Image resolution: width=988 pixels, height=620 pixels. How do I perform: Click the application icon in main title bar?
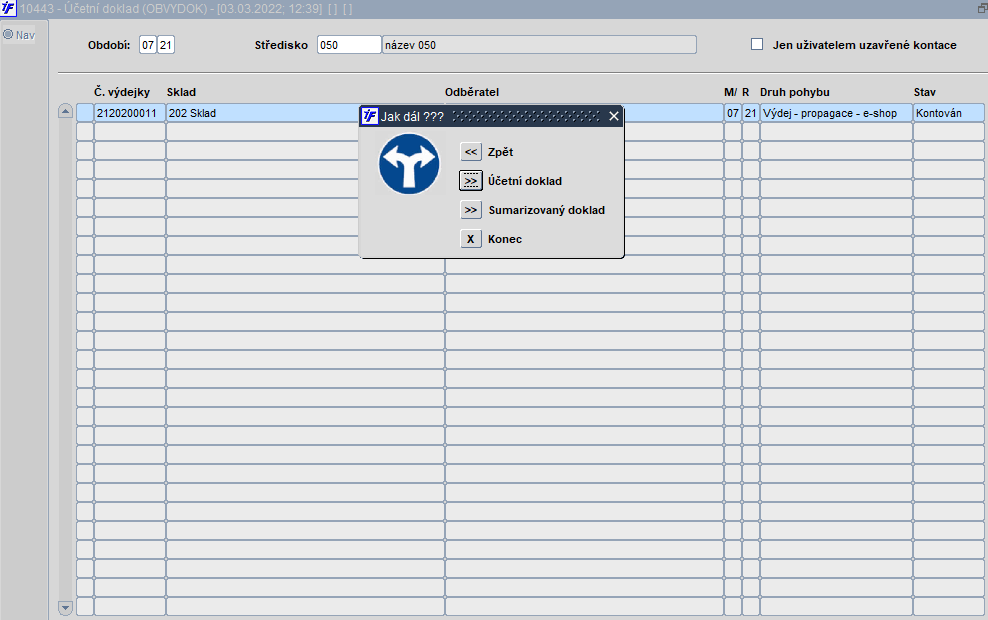tap(8, 8)
